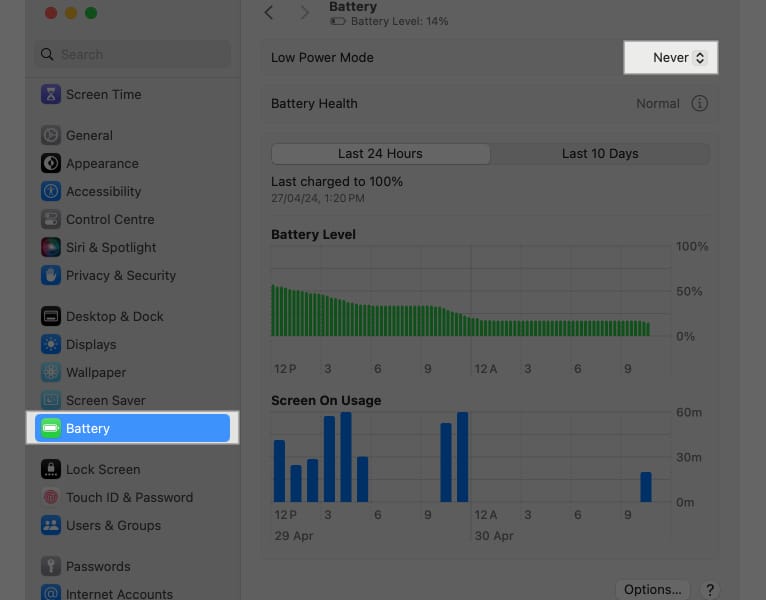
Task: Click the Options... button
Action: point(652,589)
